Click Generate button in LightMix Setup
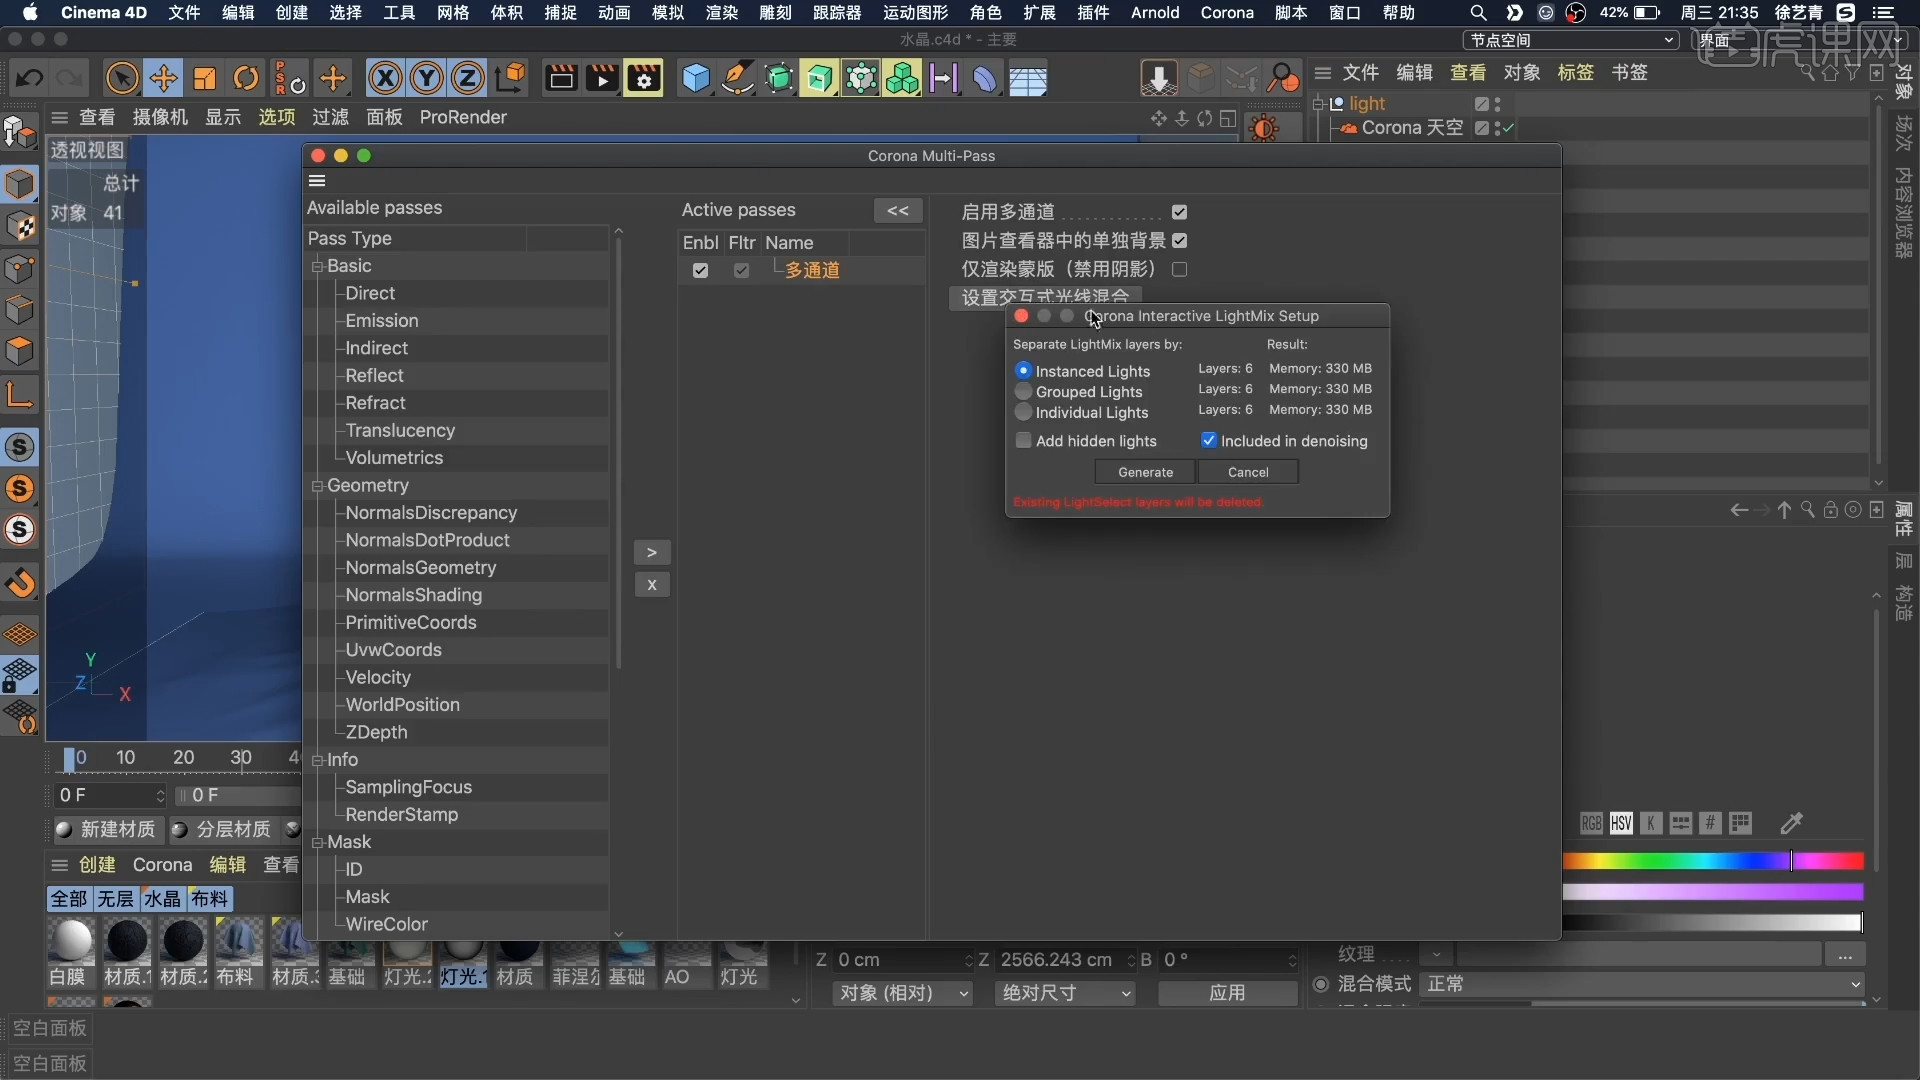This screenshot has width=1920, height=1080. pyautogui.click(x=1145, y=472)
